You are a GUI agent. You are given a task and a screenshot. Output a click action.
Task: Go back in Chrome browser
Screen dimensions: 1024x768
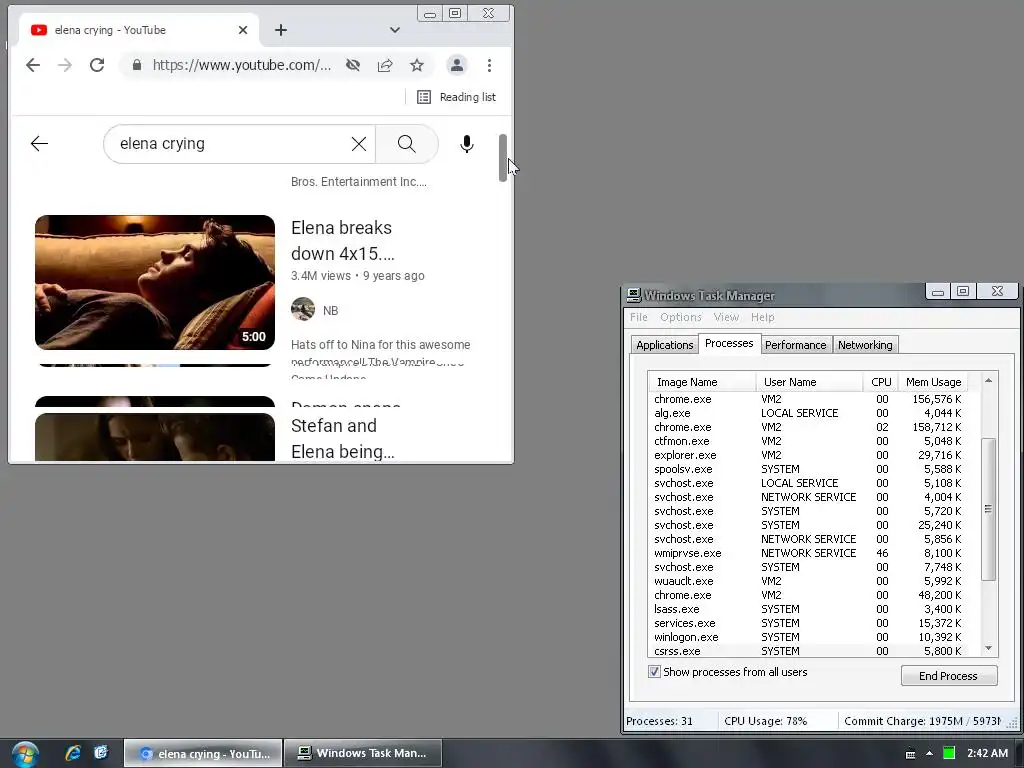tap(33, 65)
